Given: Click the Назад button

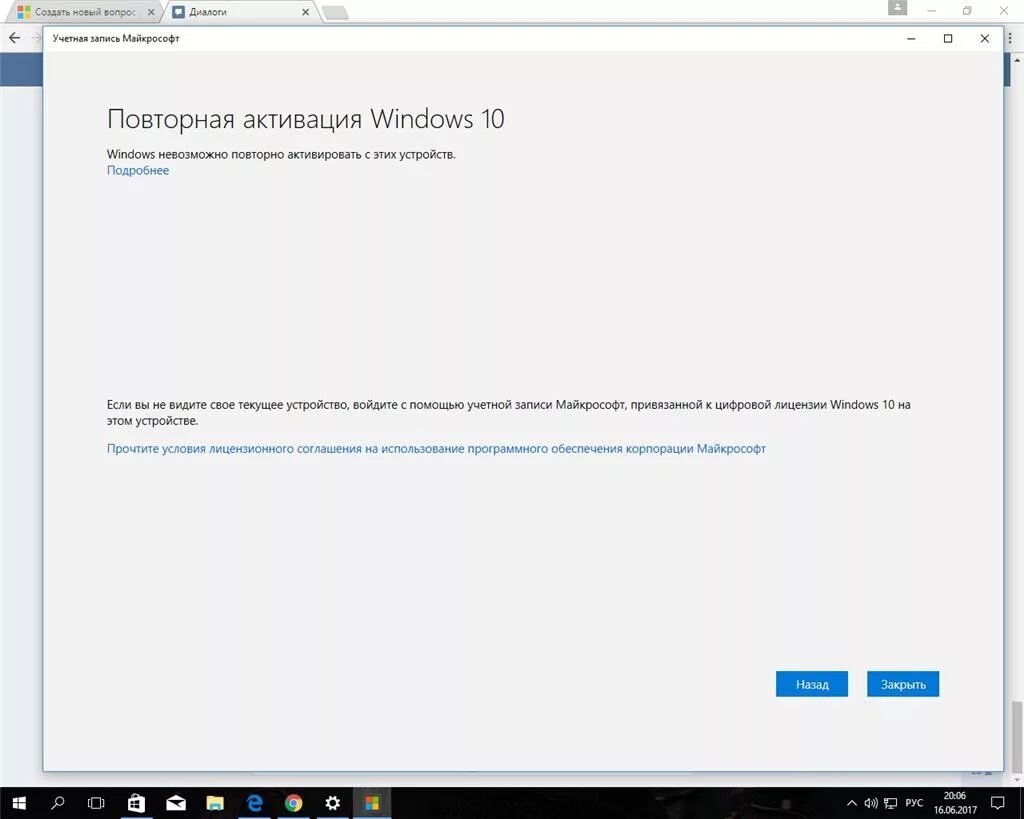Looking at the screenshot, I should coord(812,684).
